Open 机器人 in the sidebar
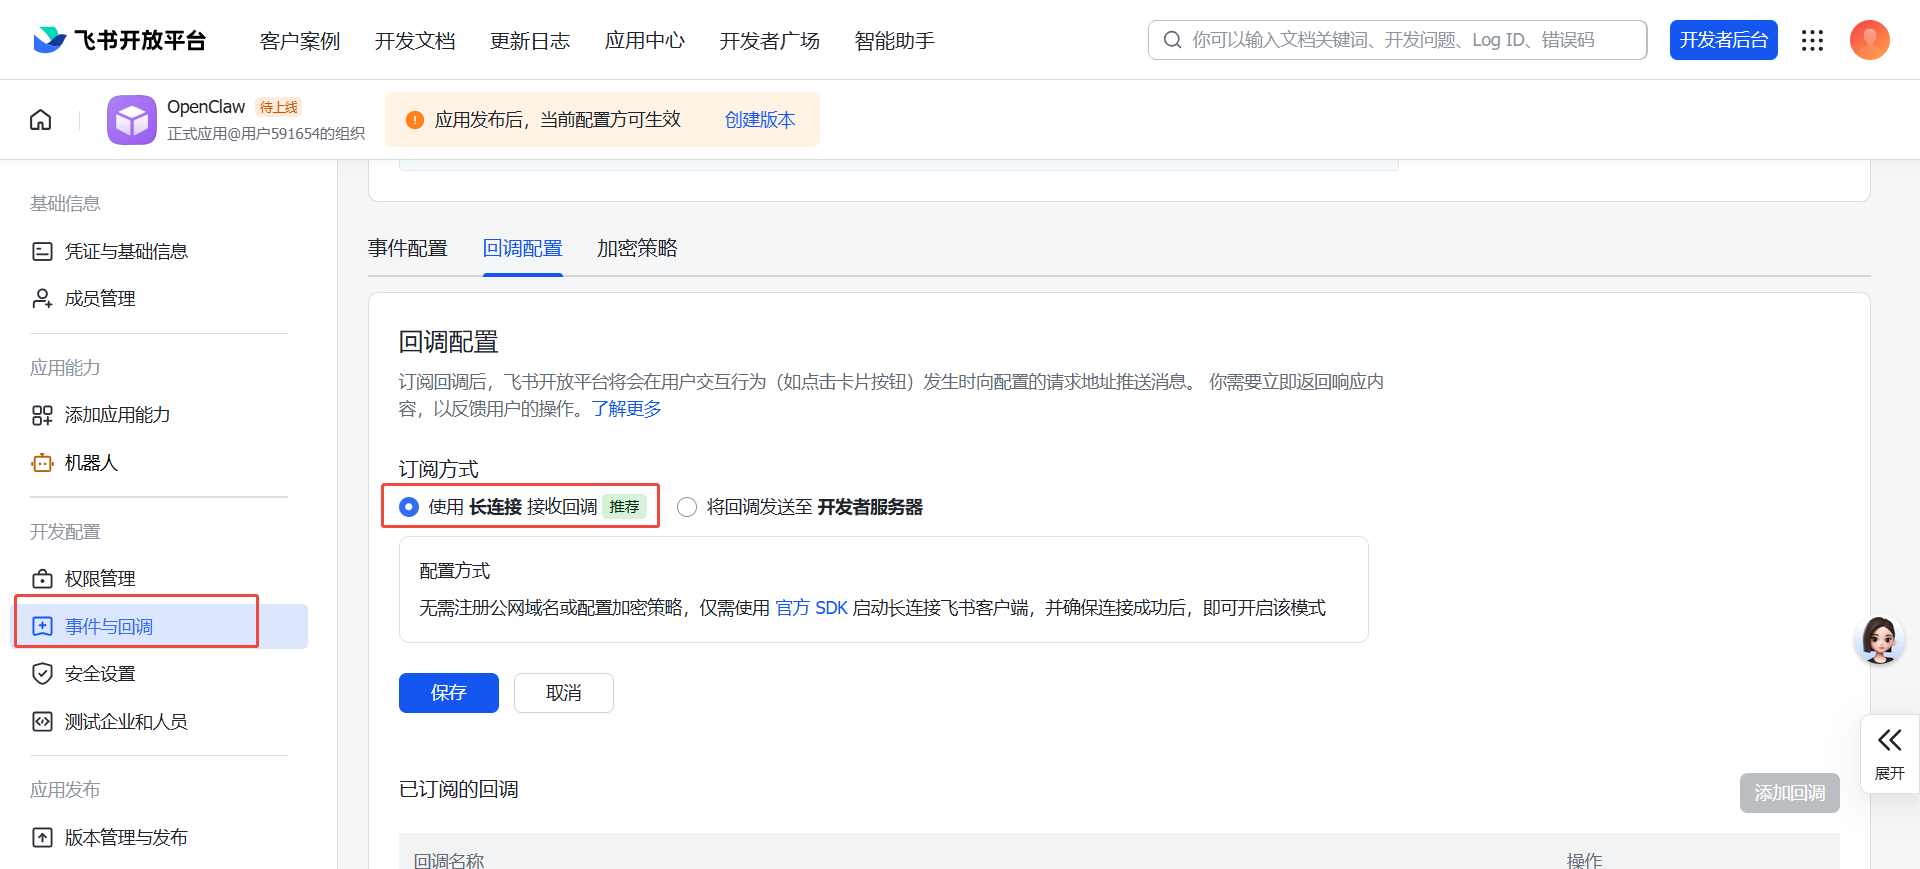This screenshot has height=869, width=1920. pyautogui.click(x=91, y=463)
